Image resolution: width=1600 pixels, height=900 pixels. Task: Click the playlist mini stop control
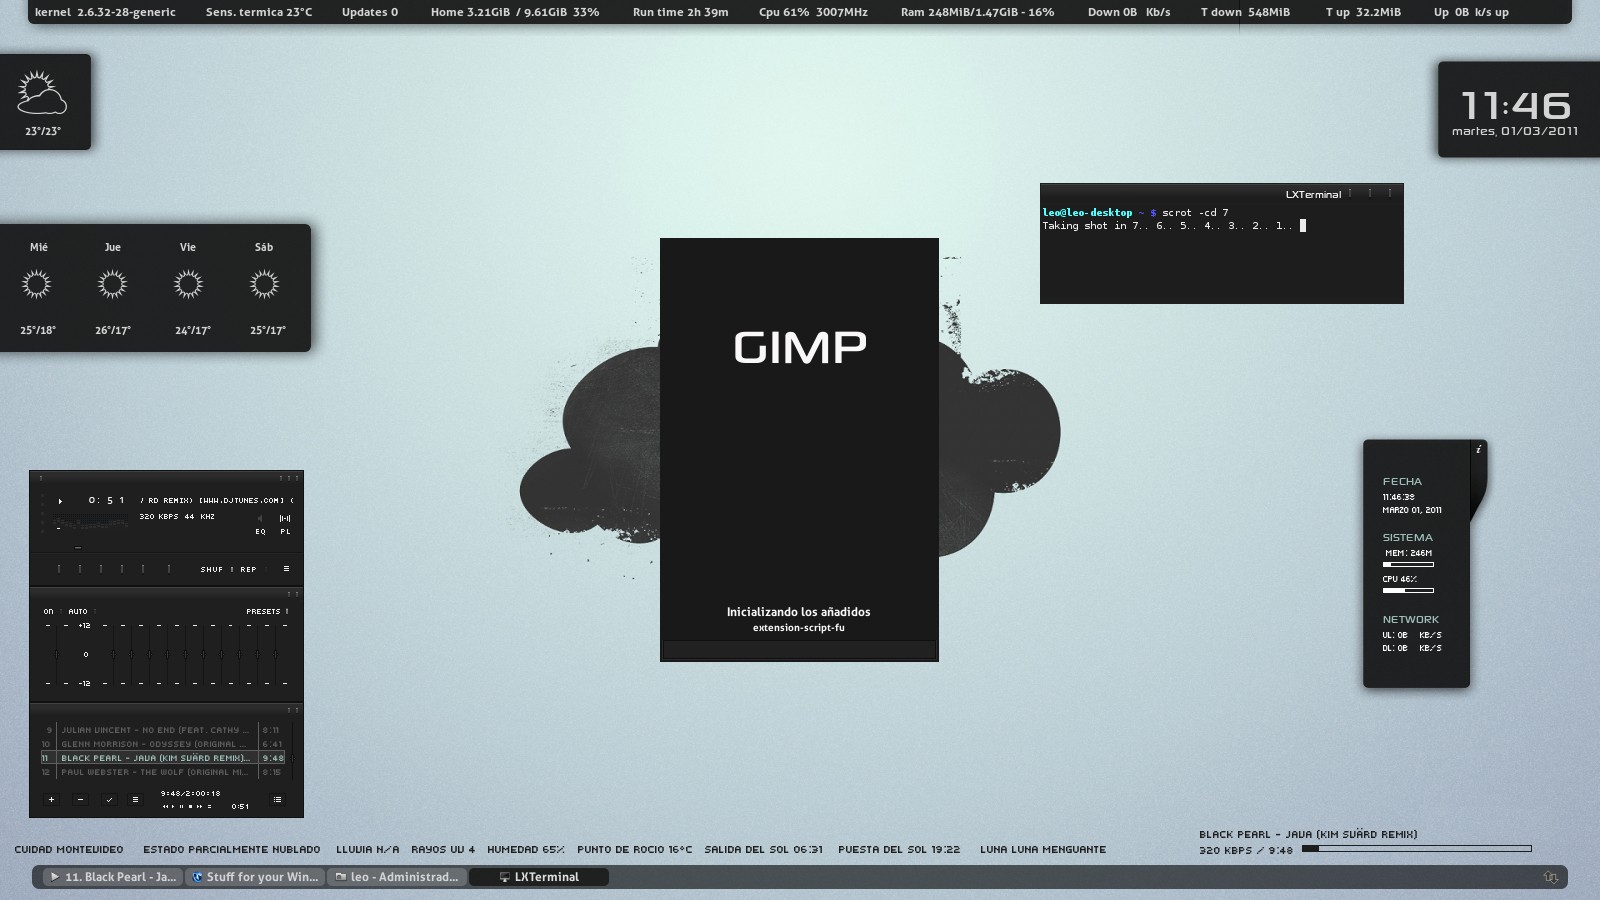tap(190, 806)
